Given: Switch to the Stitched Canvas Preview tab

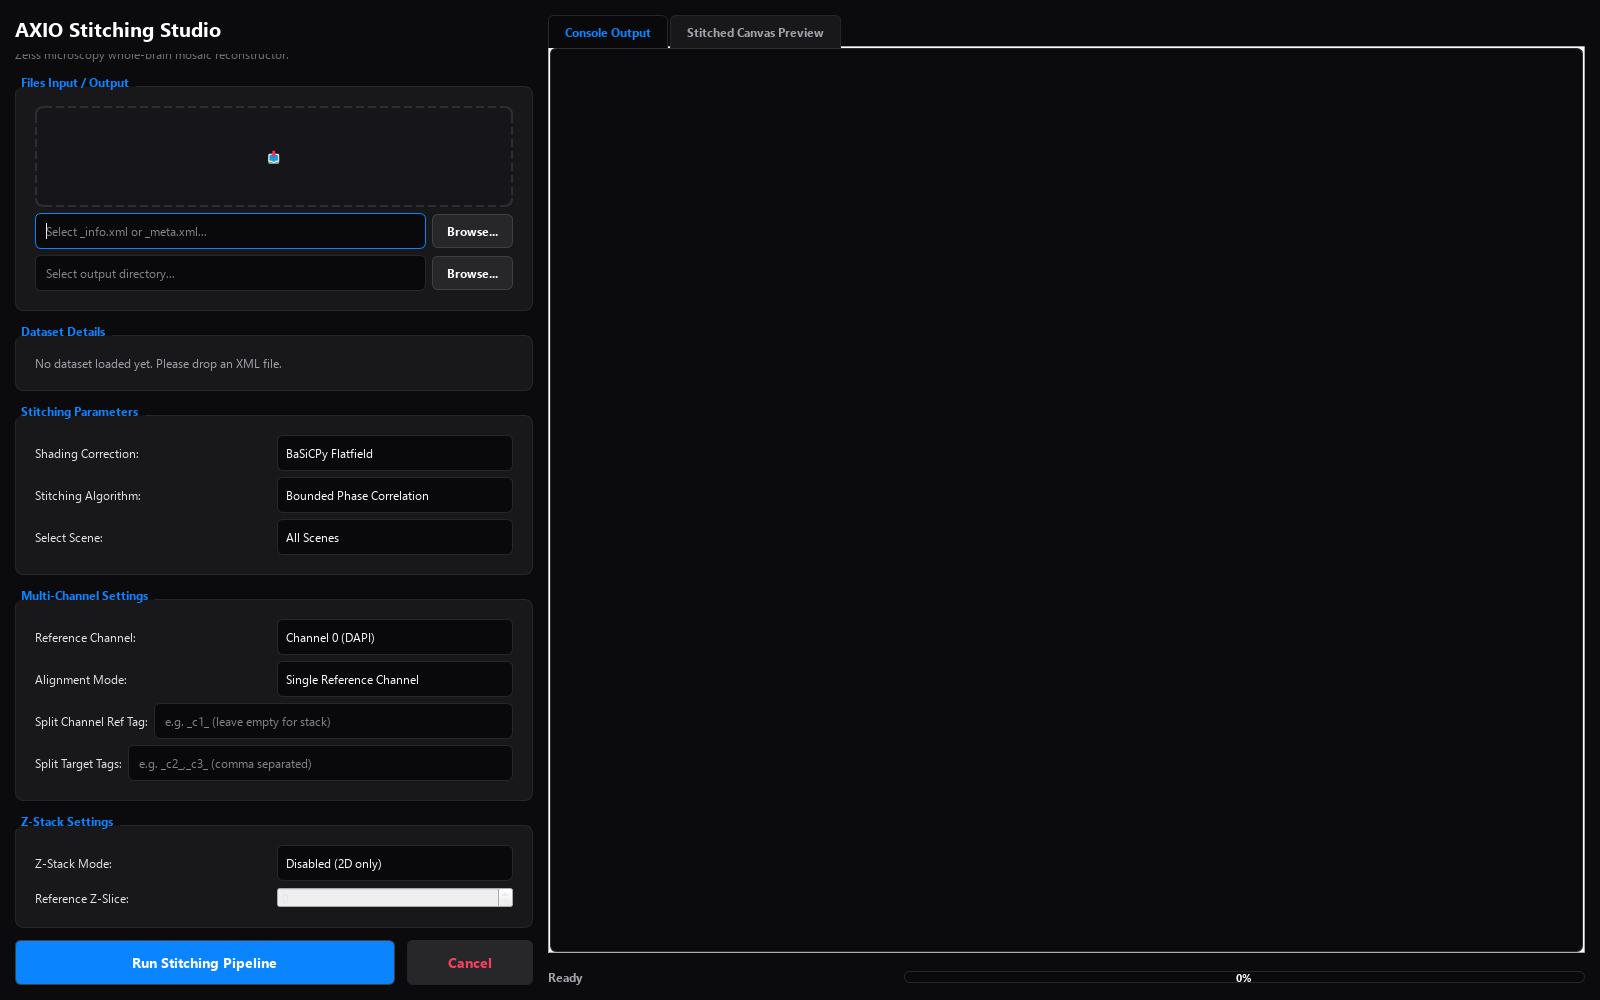Looking at the screenshot, I should (755, 32).
